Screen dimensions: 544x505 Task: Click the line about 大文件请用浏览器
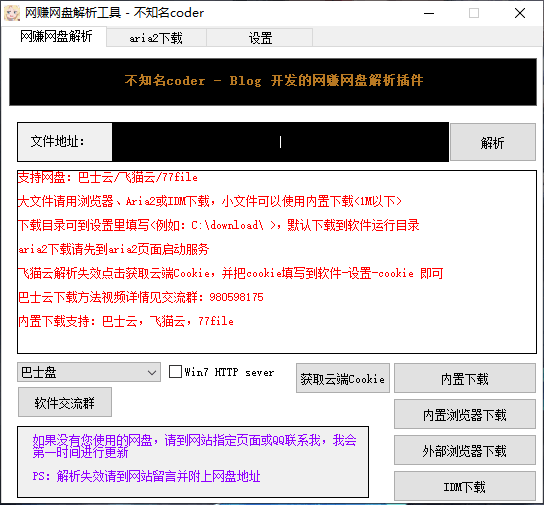tap(210, 201)
